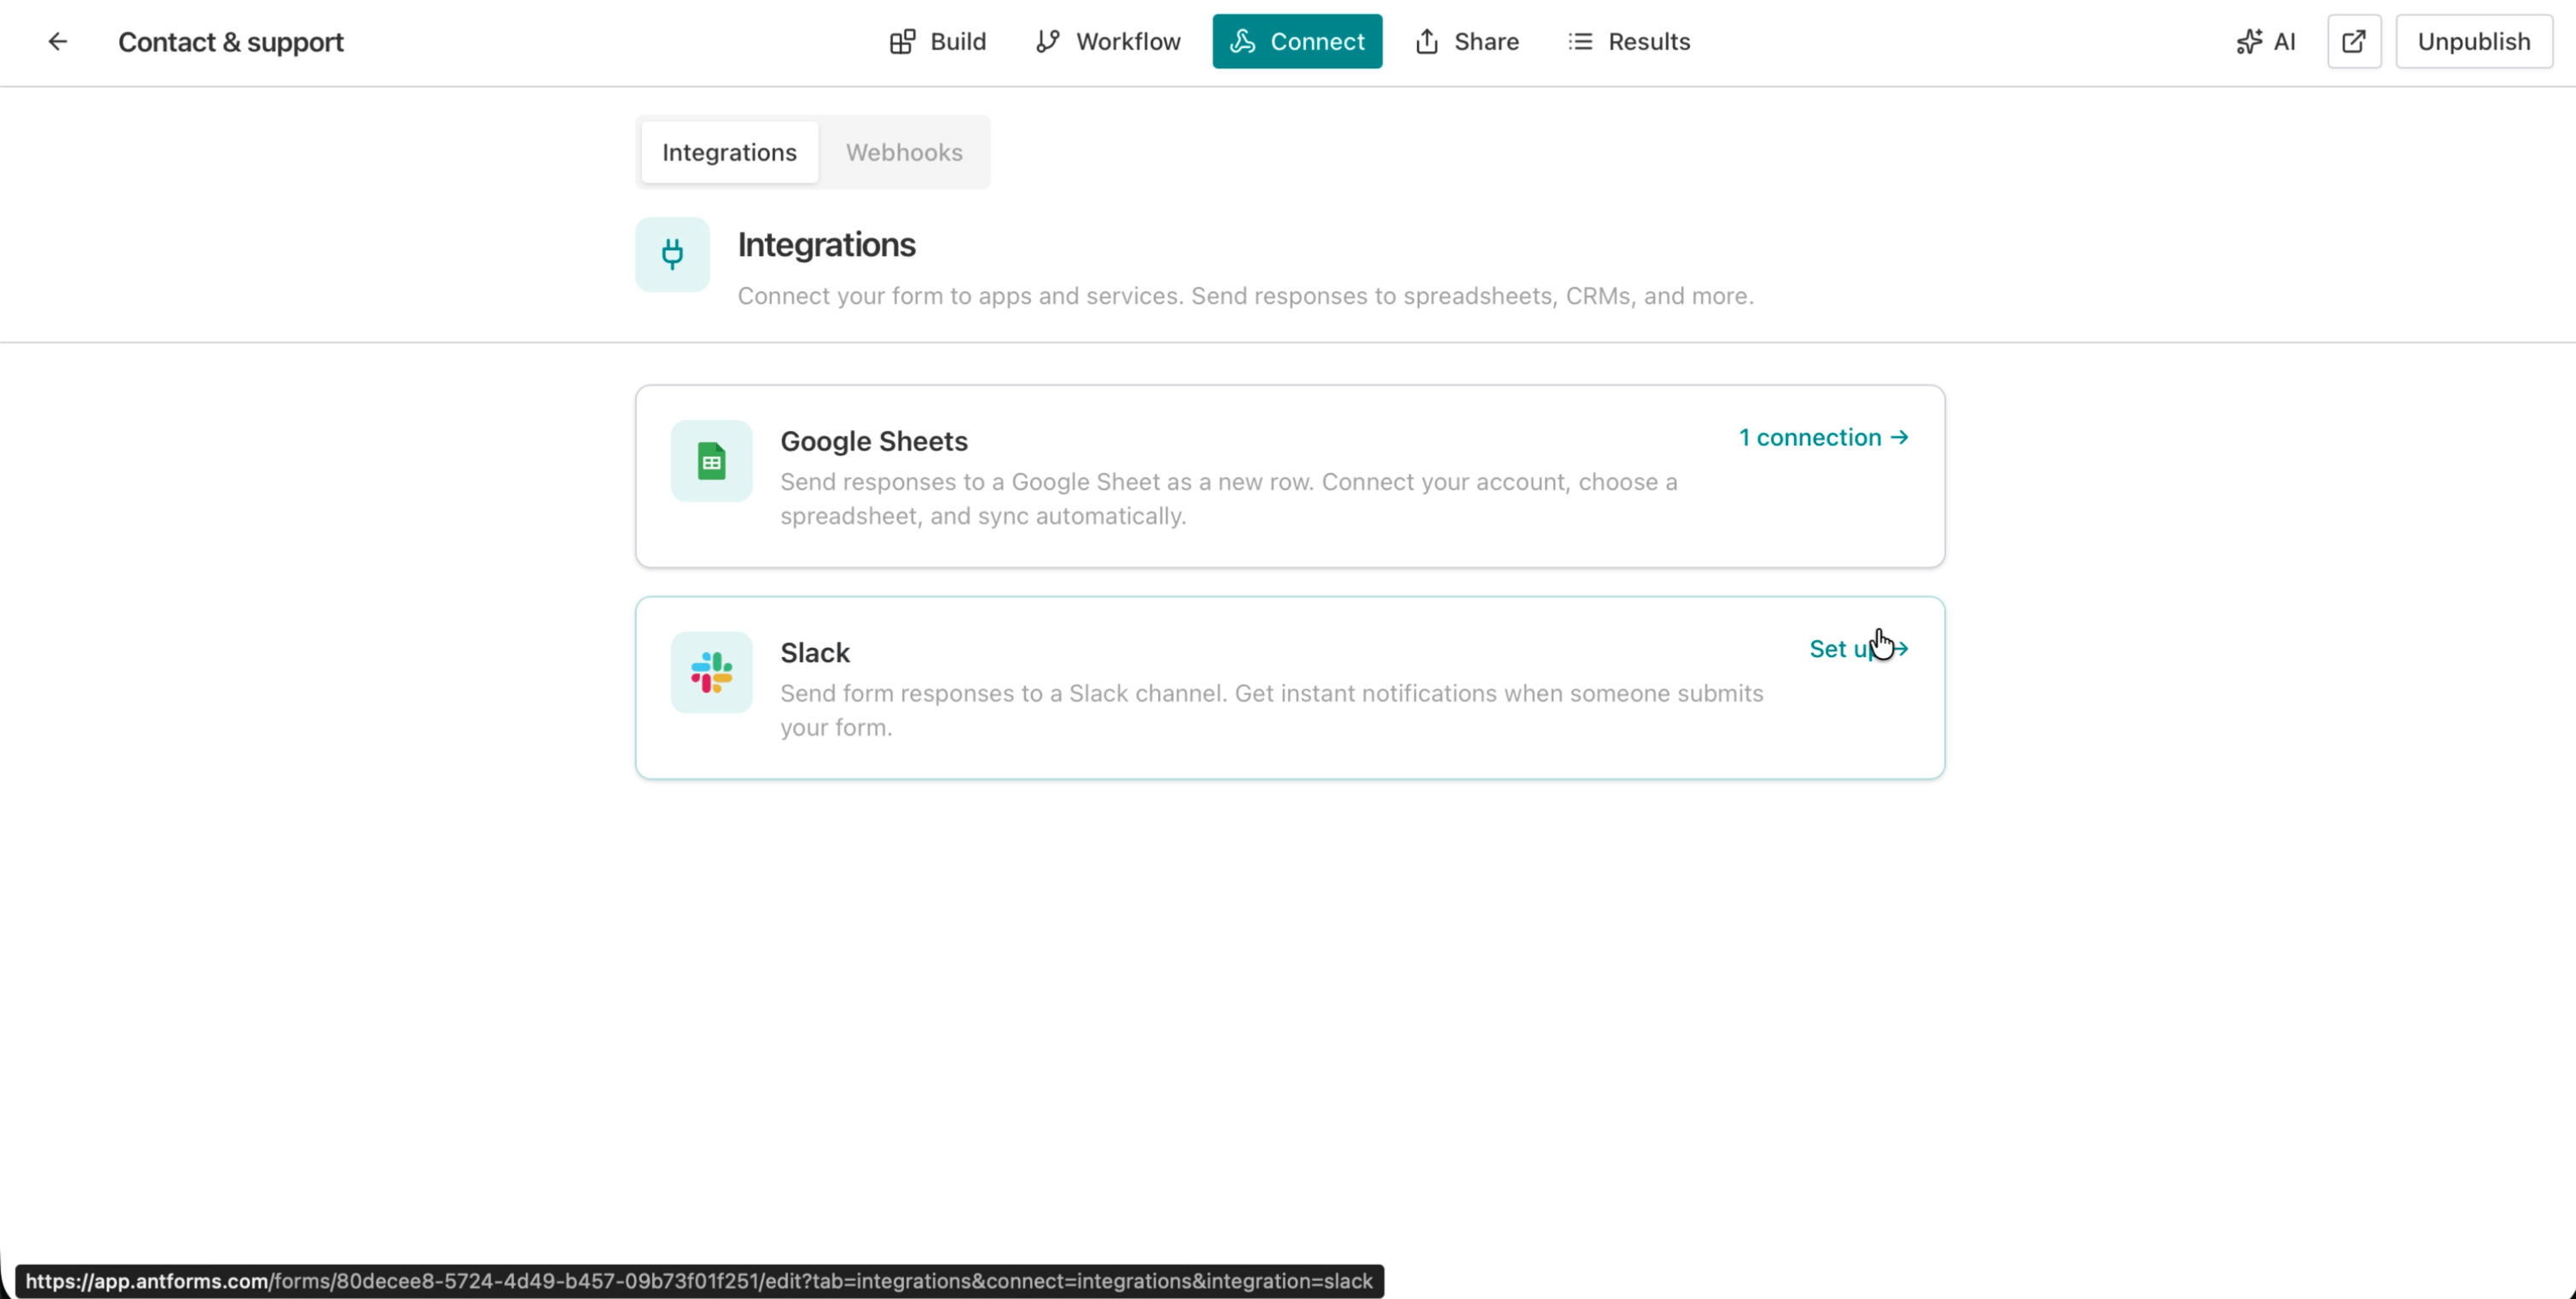Select the Integrations tab
The height and width of the screenshot is (1299, 2576).
coord(729,152)
